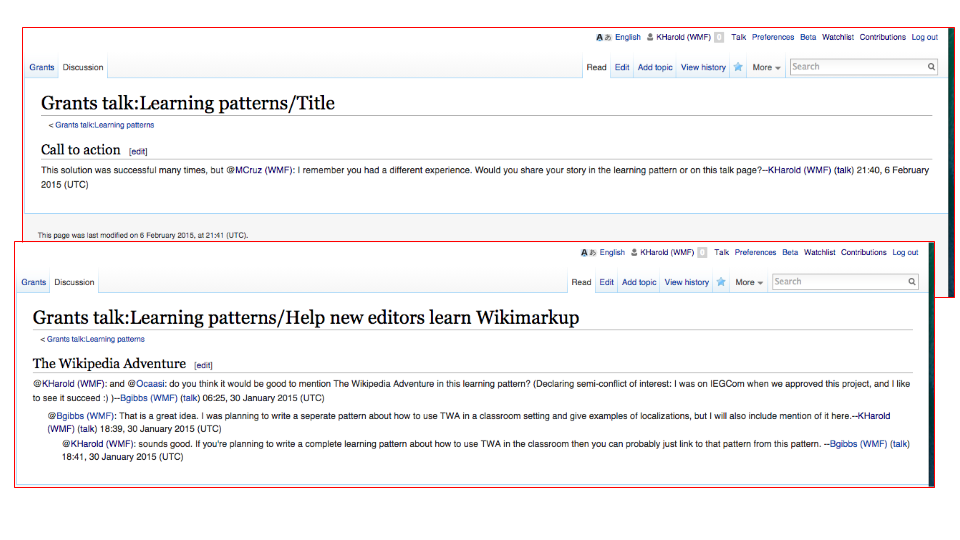
Task: Click edit next to The Wikipedia Adventure heading
Action: click(203, 365)
